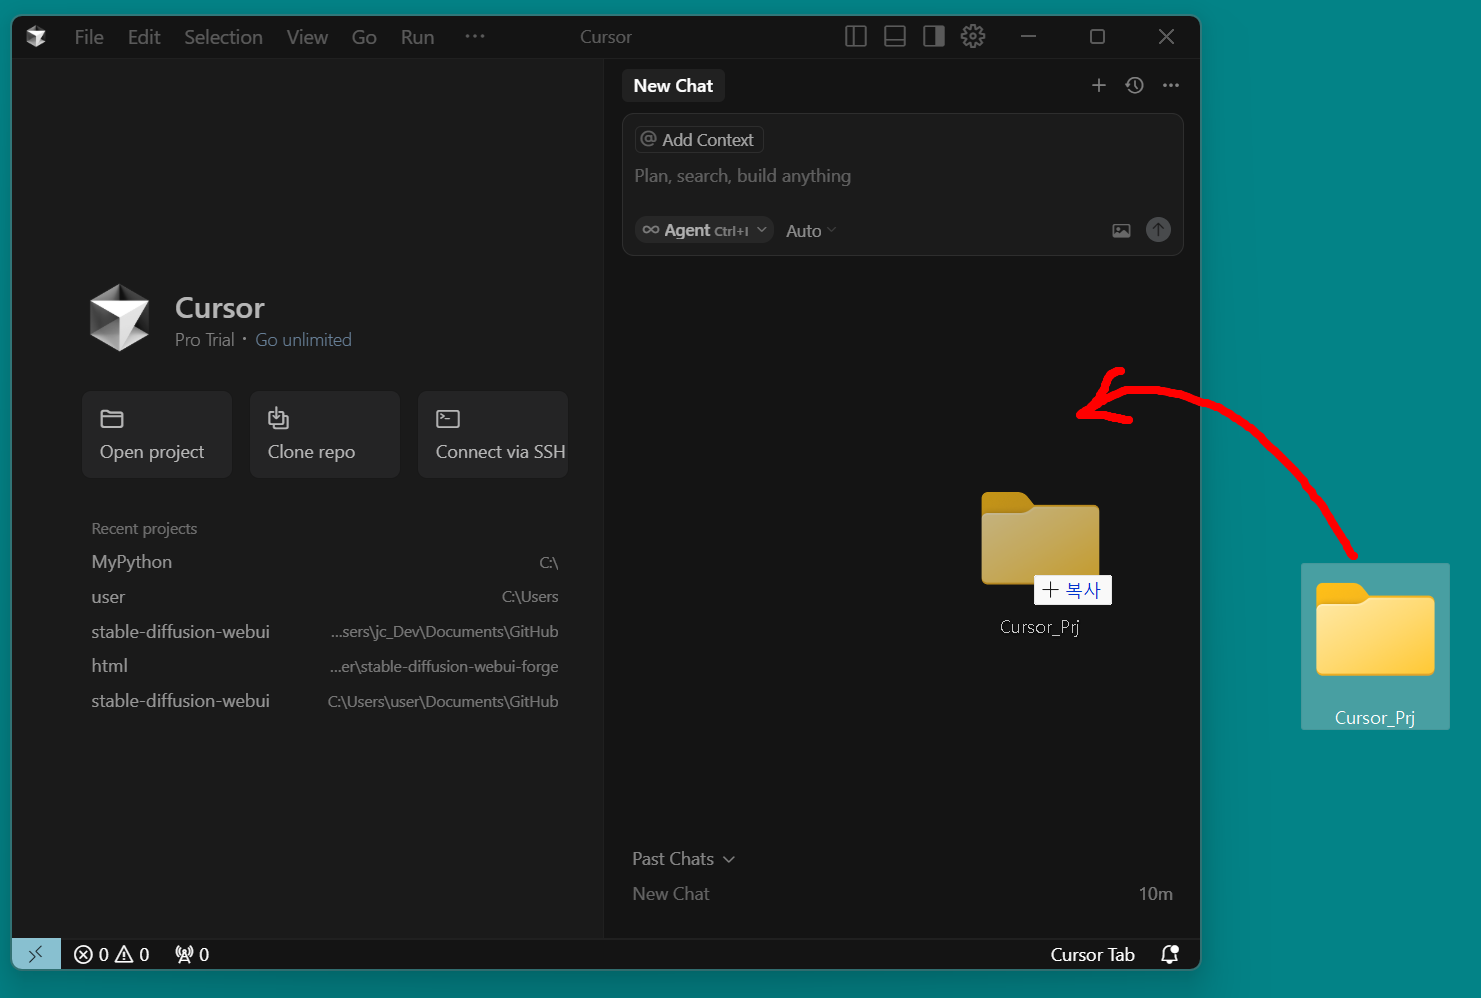
Task: Click the Pro Trial label
Action: [204, 340]
